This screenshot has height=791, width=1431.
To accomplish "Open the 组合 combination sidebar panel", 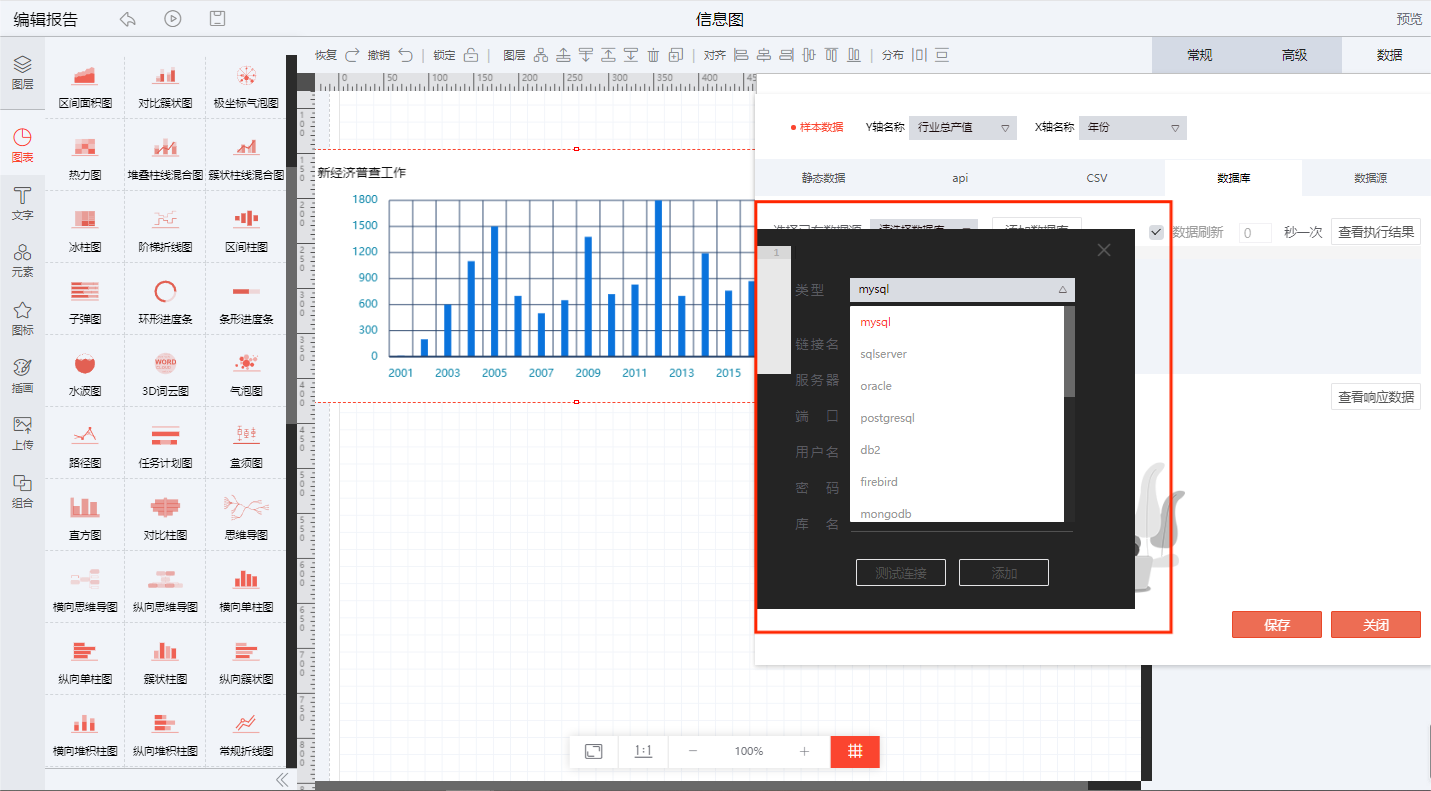I will (22, 492).
